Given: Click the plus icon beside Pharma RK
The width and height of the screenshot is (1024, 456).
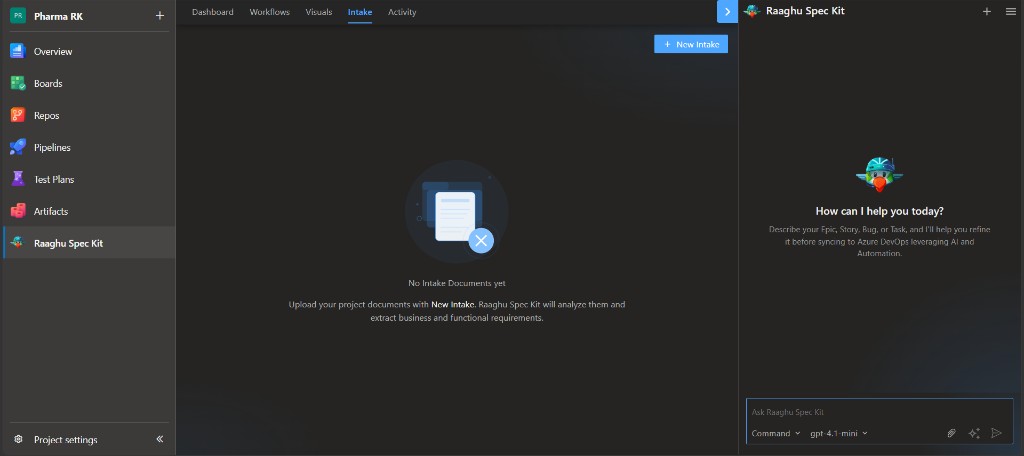Looking at the screenshot, I should click(160, 16).
